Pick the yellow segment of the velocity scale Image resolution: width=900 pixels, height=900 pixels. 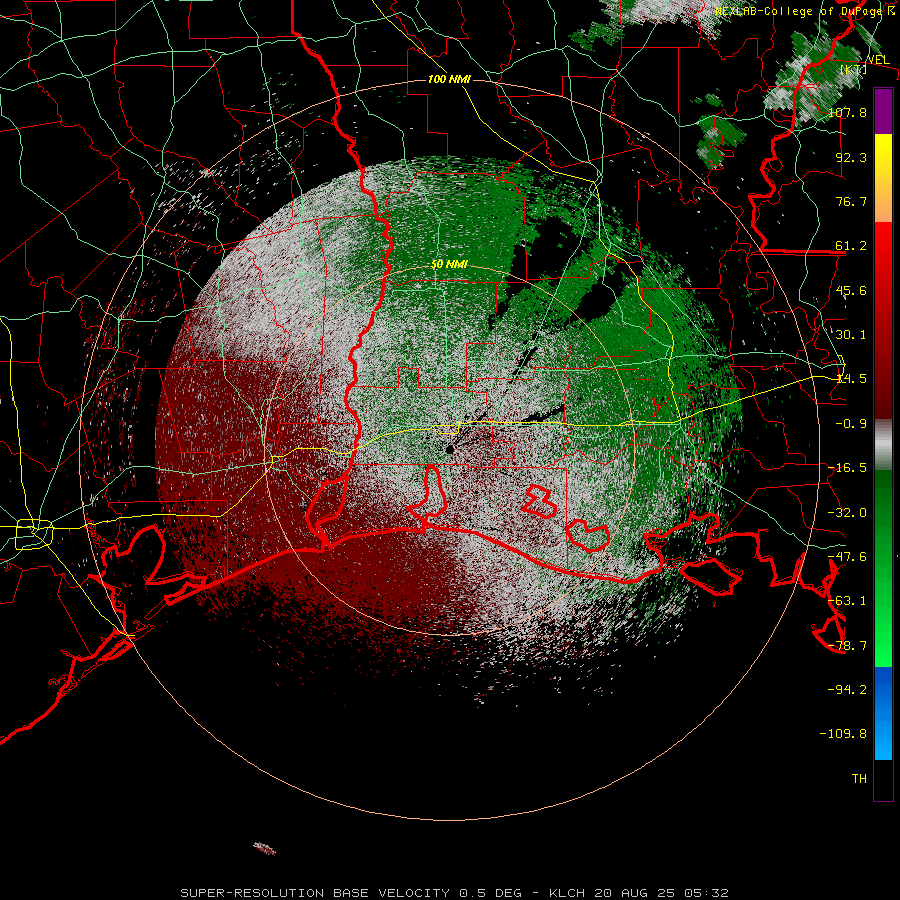(883, 177)
